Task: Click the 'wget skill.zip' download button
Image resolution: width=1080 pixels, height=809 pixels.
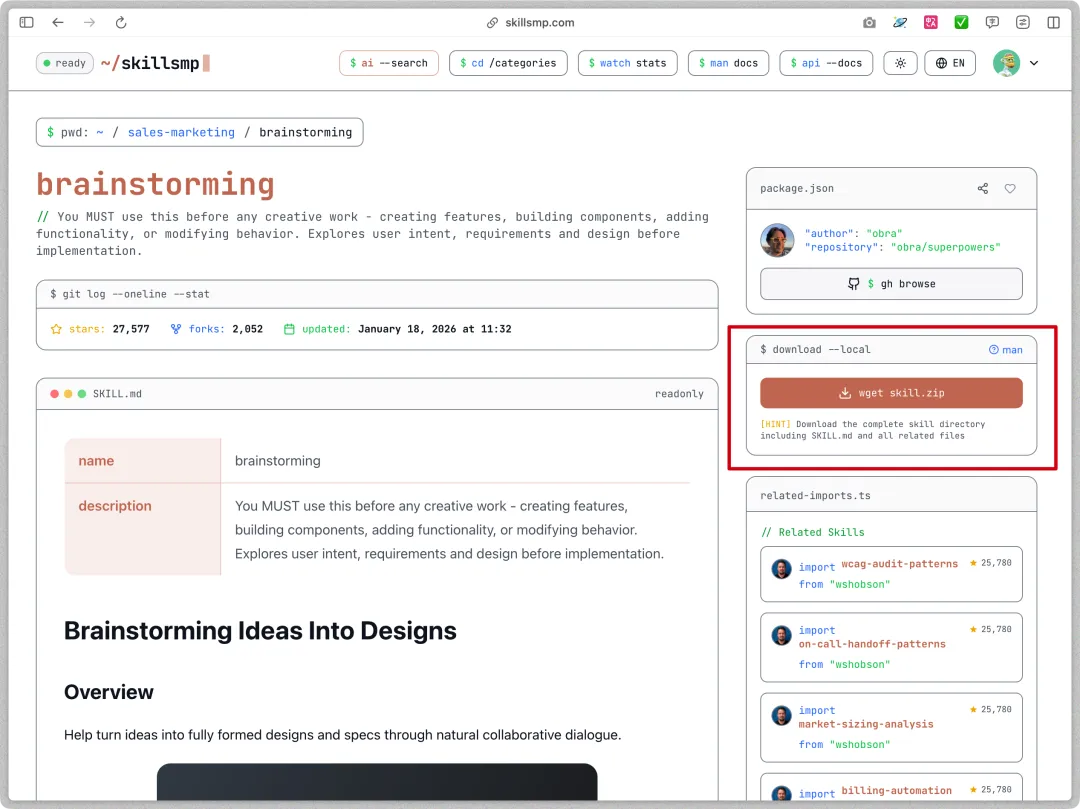Action: [x=891, y=393]
